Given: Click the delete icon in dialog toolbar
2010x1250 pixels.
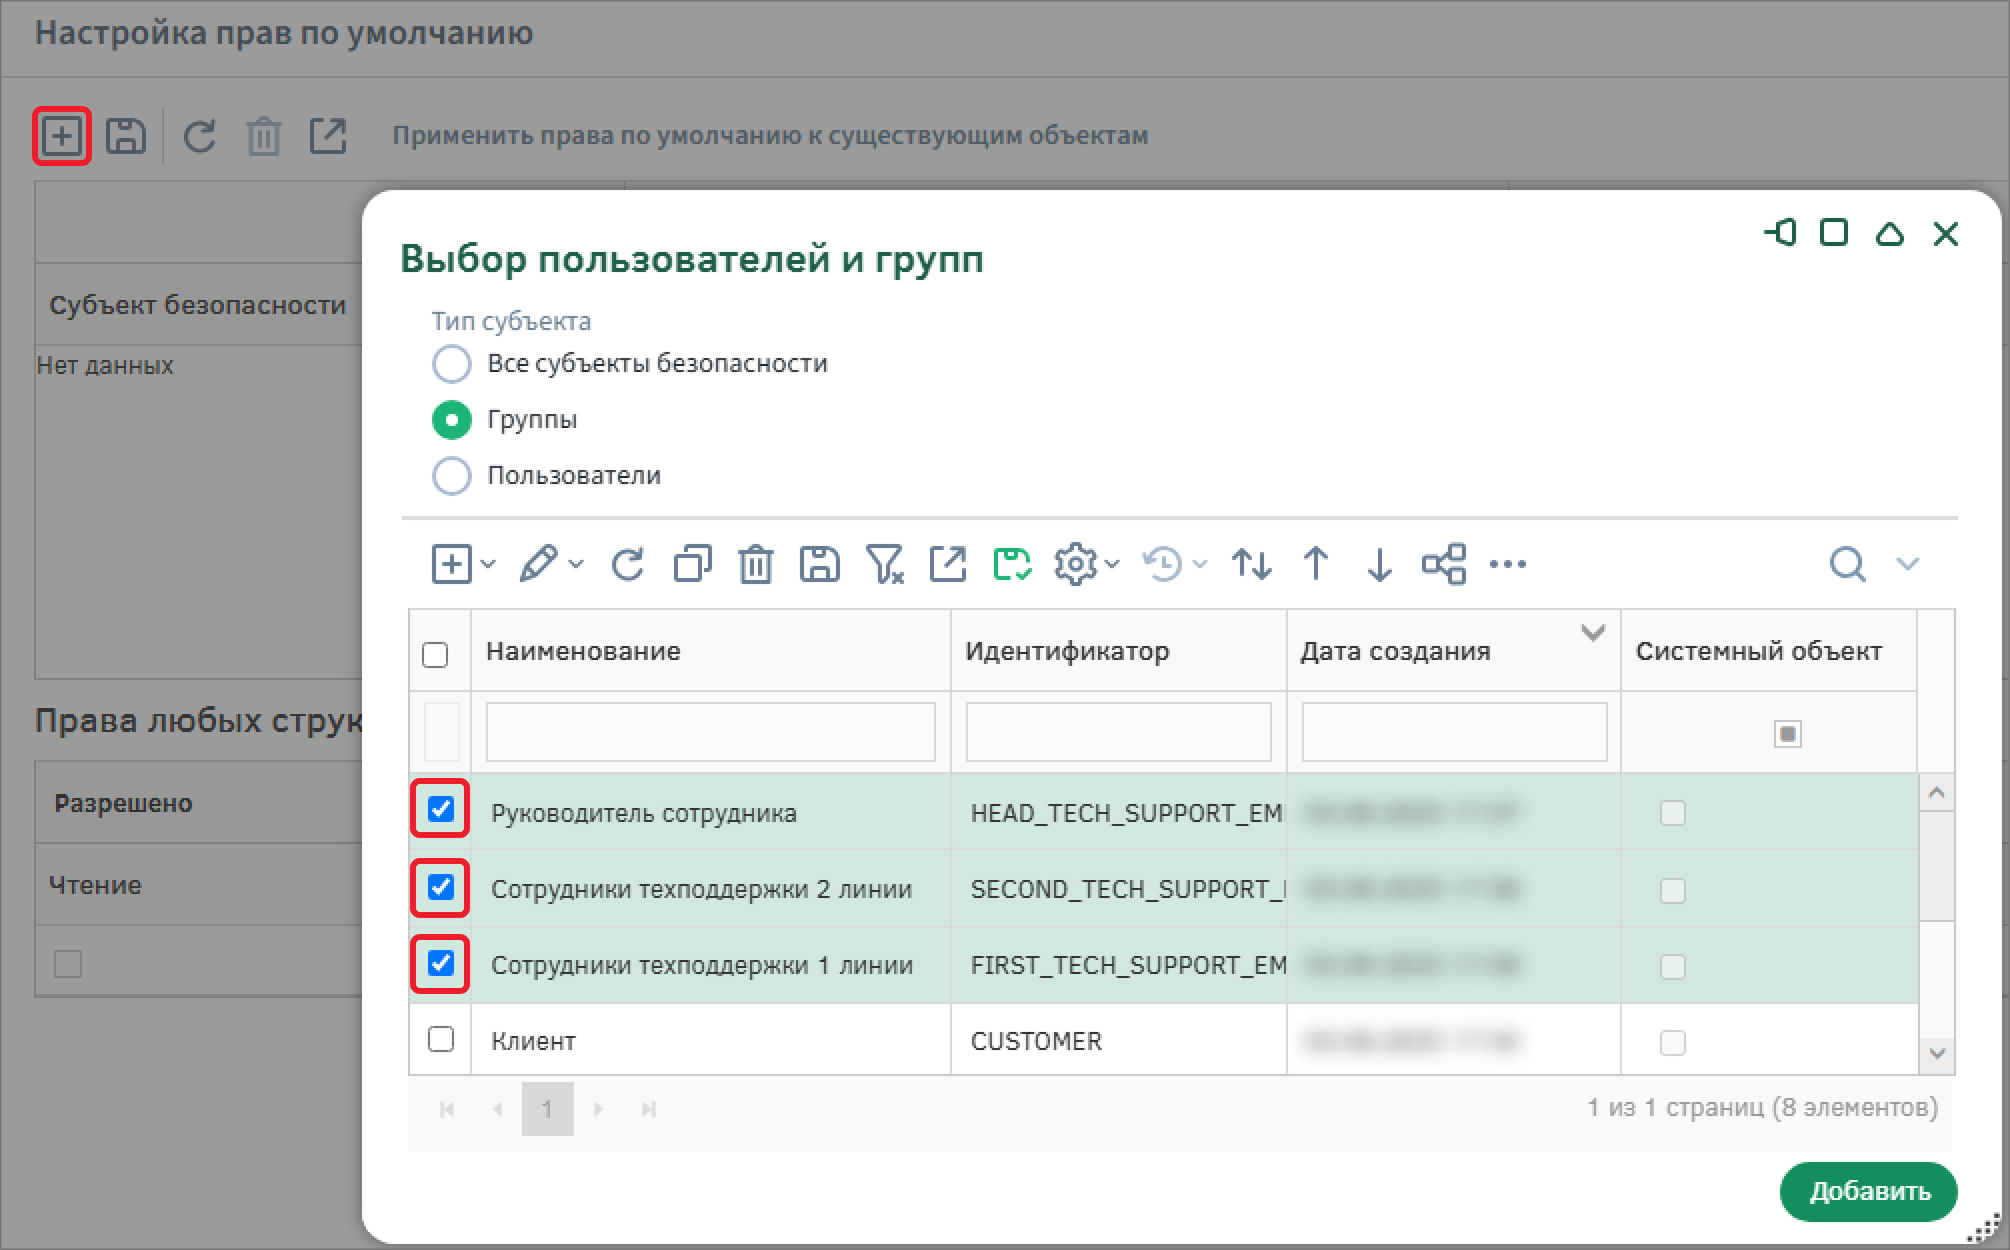Looking at the screenshot, I should click(756, 564).
